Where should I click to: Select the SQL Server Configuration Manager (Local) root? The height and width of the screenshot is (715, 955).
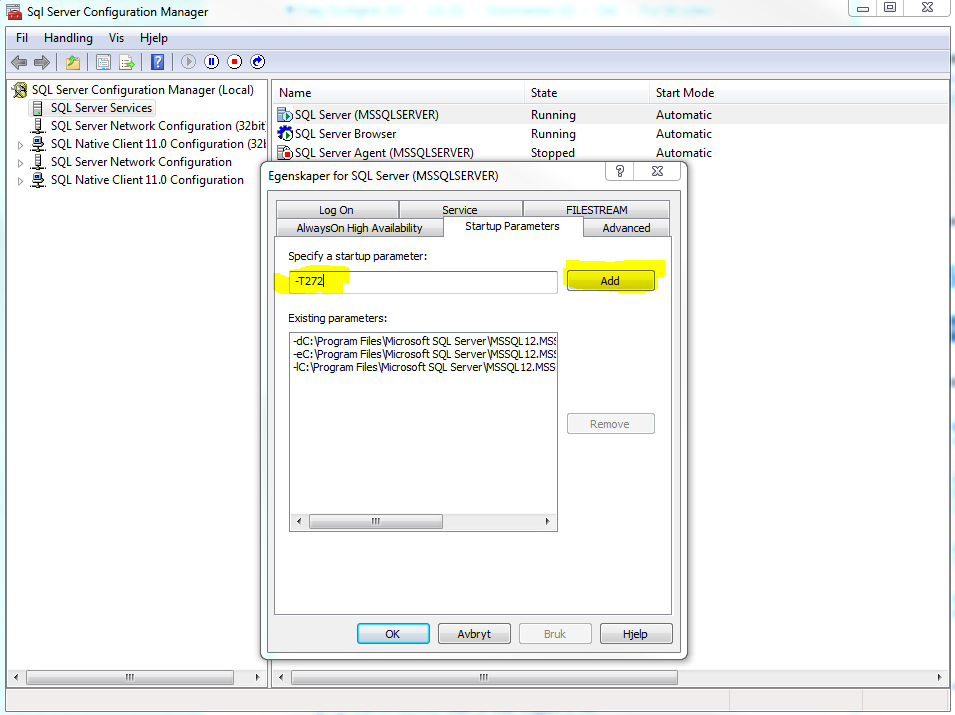pos(143,90)
